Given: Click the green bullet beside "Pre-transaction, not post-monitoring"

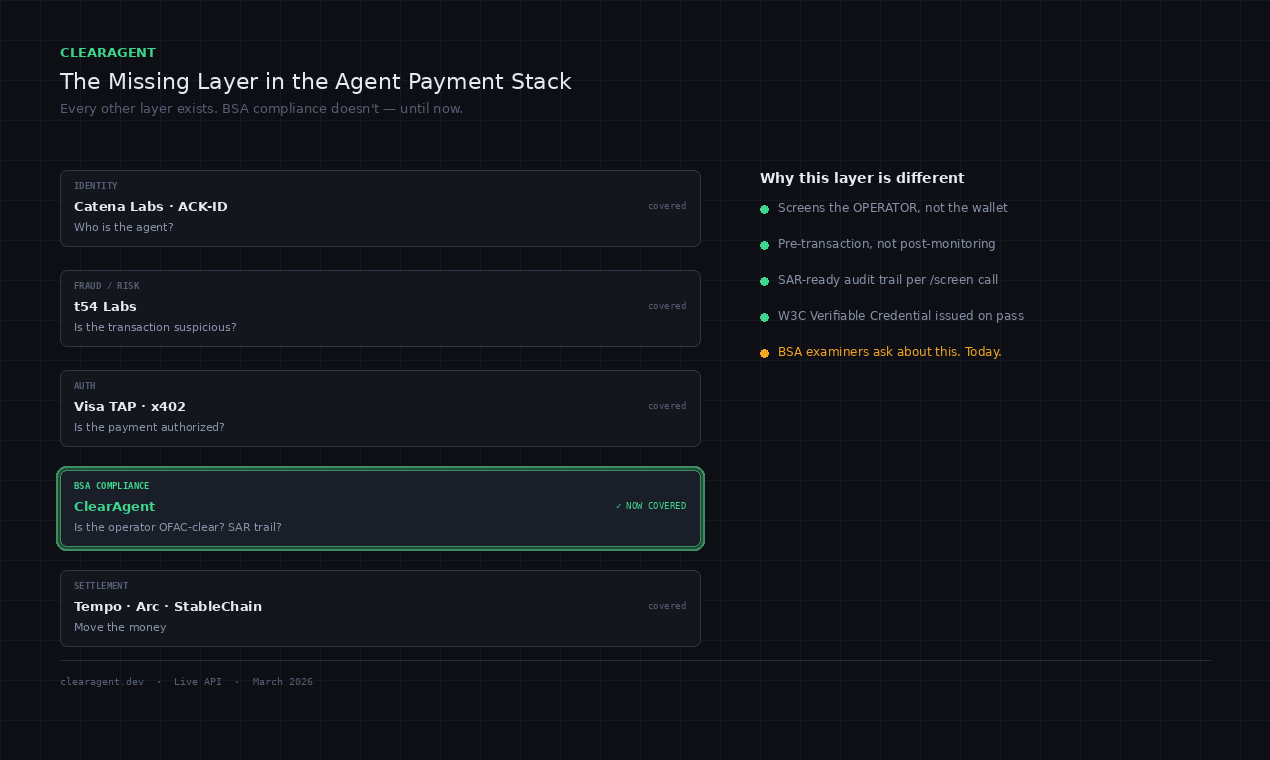Looking at the screenshot, I should [764, 245].
